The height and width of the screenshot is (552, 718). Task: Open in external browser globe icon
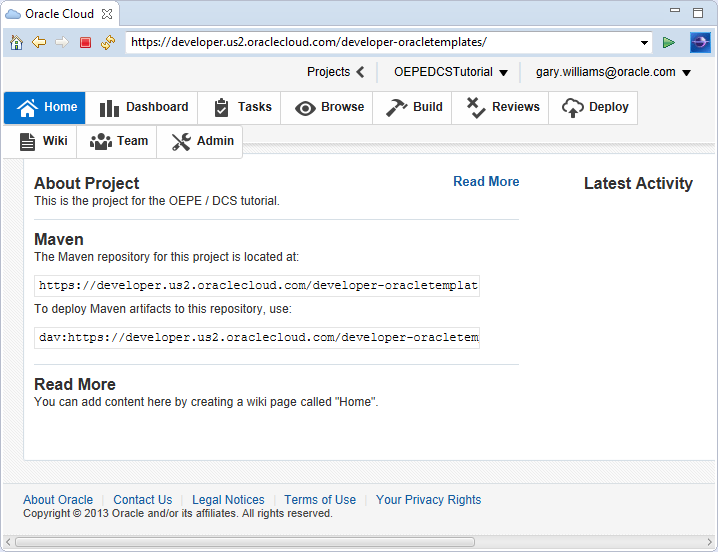click(x=700, y=43)
